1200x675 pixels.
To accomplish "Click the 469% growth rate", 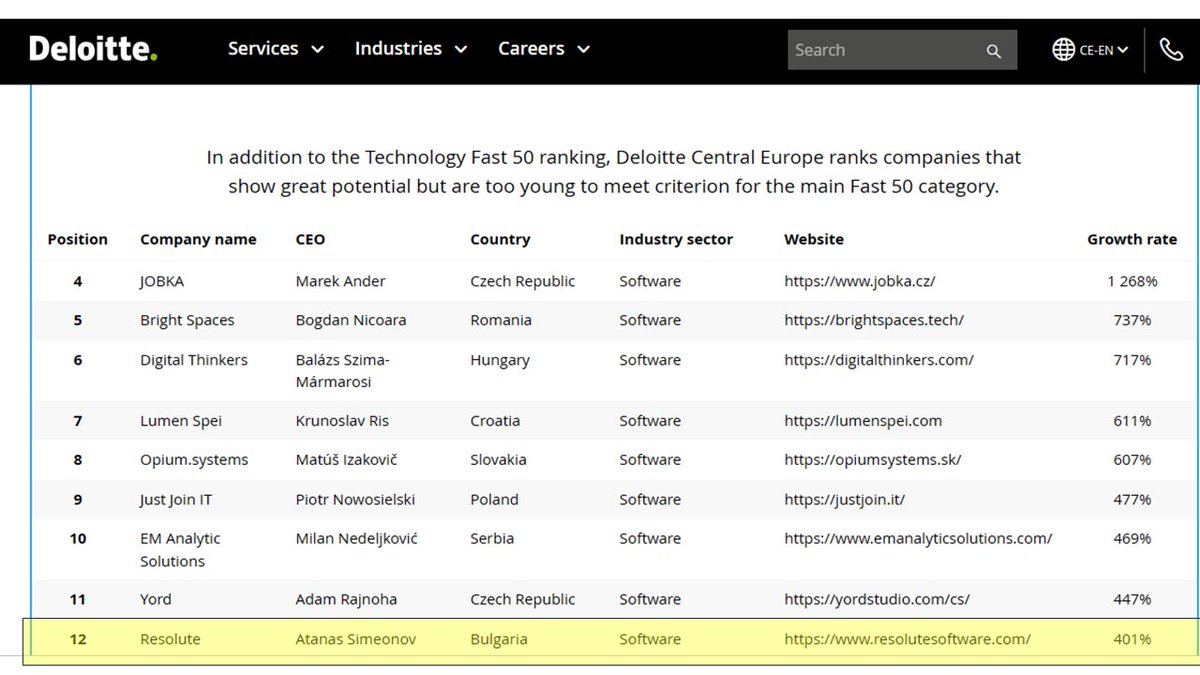I will [x=1132, y=539].
